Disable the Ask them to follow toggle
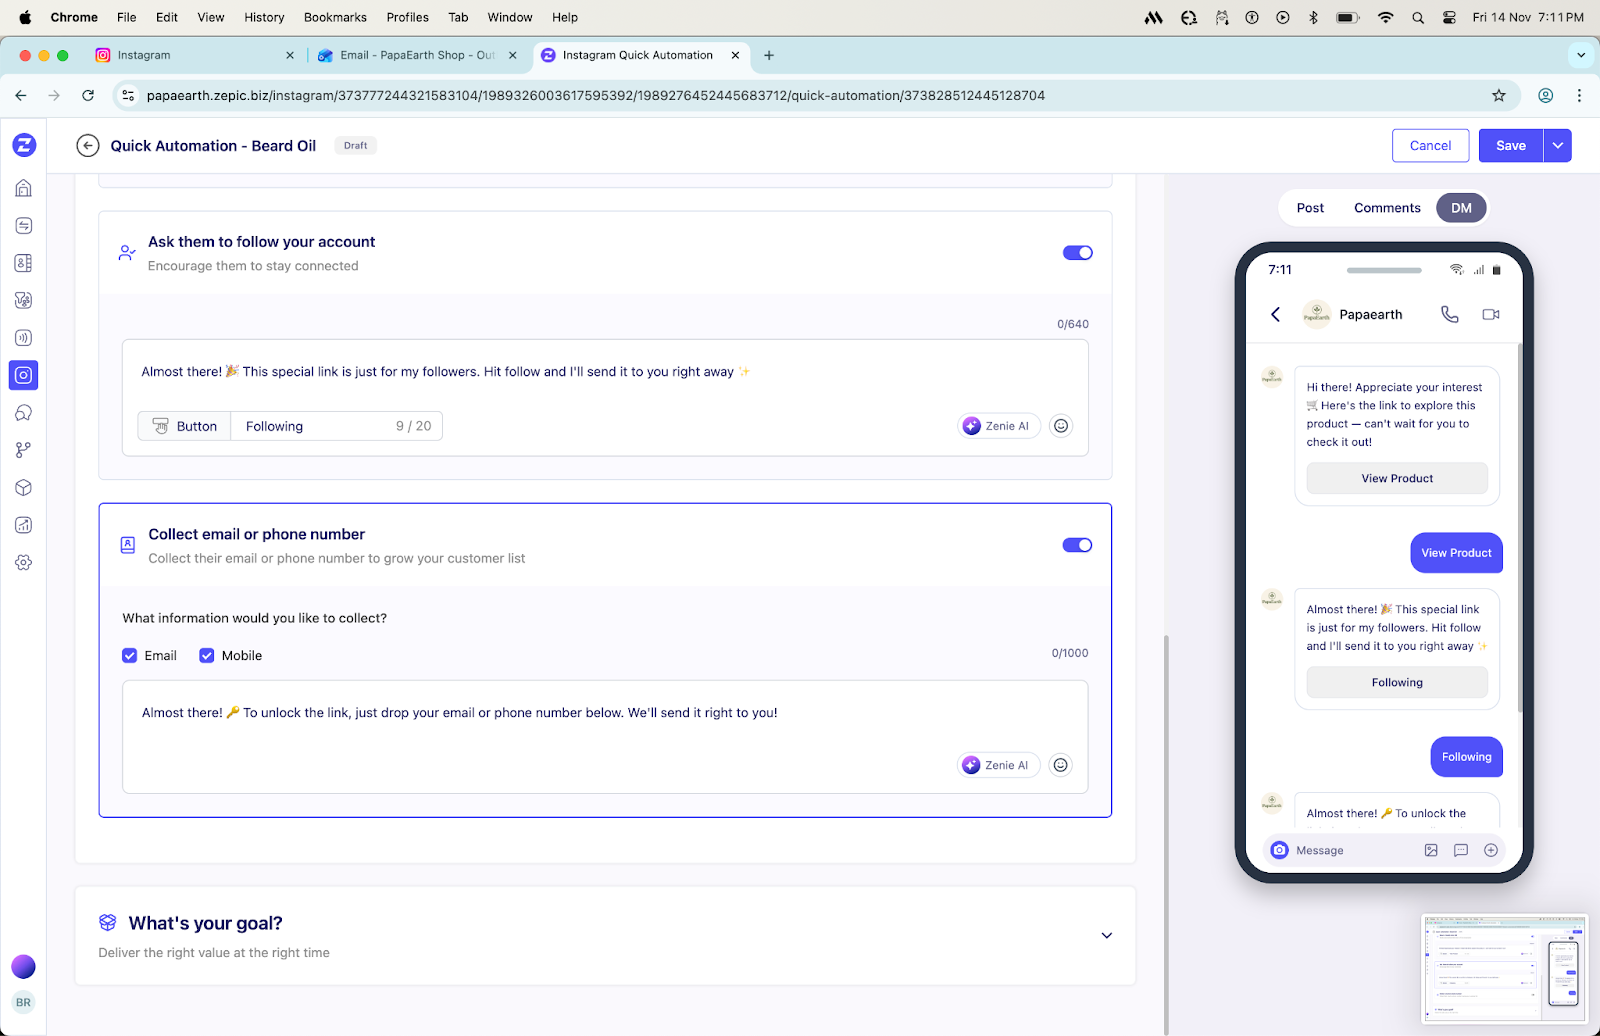This screenshot has height=1036, width=1600. point(1077,253)
